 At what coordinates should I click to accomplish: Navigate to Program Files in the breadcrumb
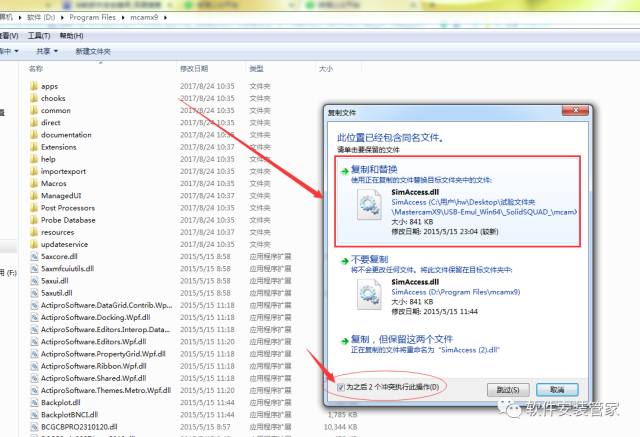point(92,18)
